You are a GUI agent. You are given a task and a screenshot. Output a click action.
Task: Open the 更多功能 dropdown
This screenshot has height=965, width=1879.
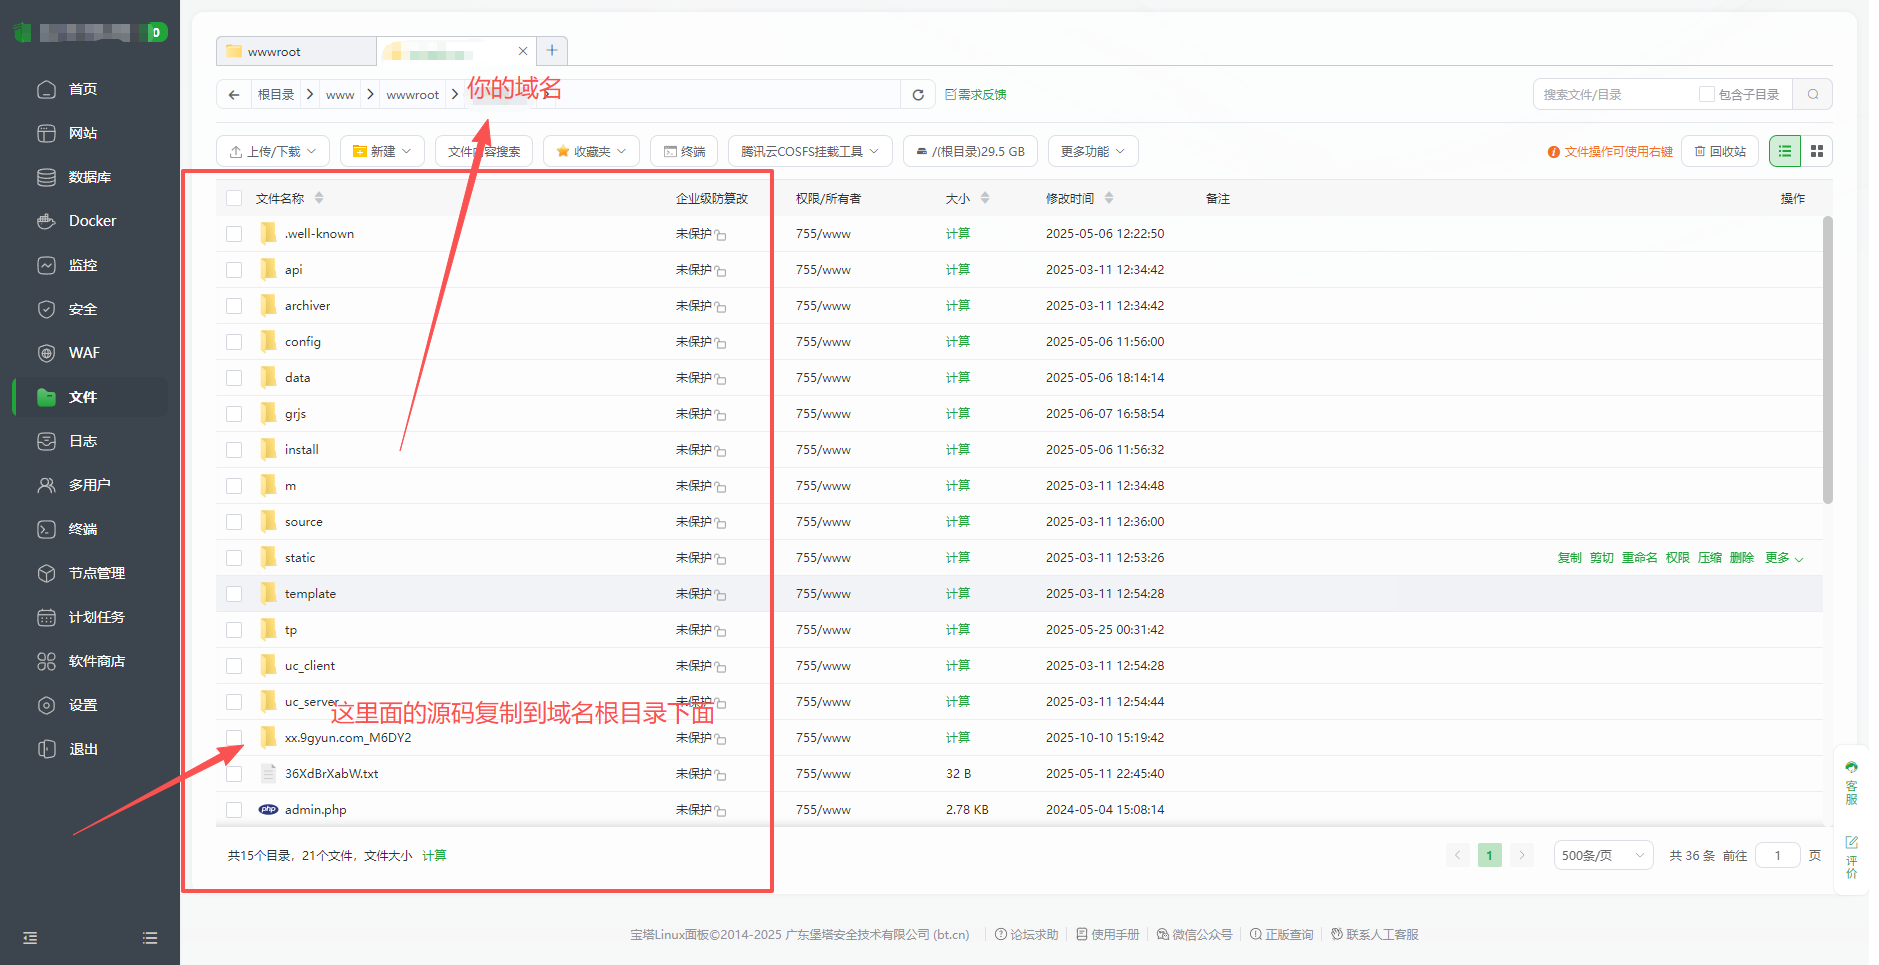point(1092,152)
